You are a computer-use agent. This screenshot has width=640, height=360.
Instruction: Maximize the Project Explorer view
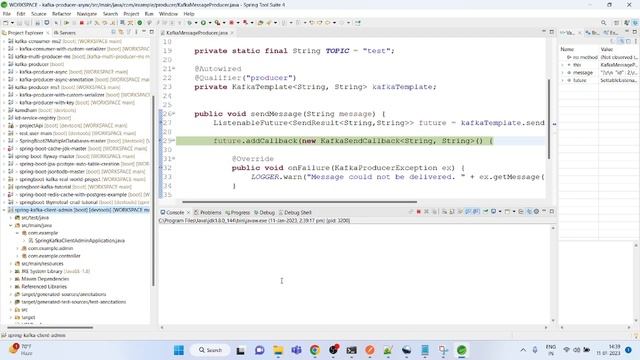(151, 32)
